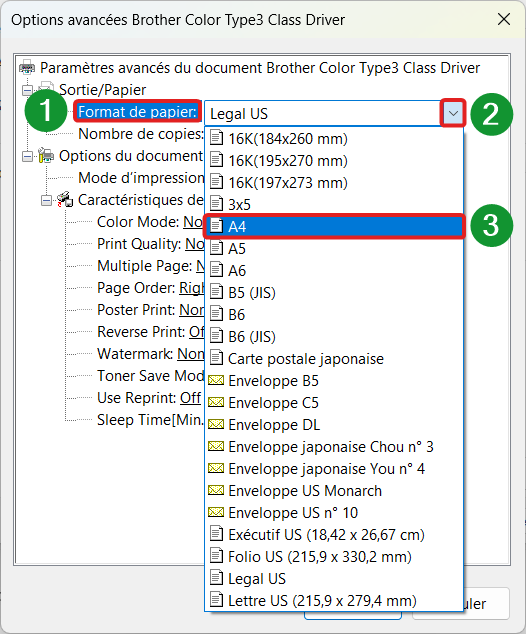Click the envelope icon beside Enveloppe DL
This screenshot has height=634, width=526.
coord(216,424)
